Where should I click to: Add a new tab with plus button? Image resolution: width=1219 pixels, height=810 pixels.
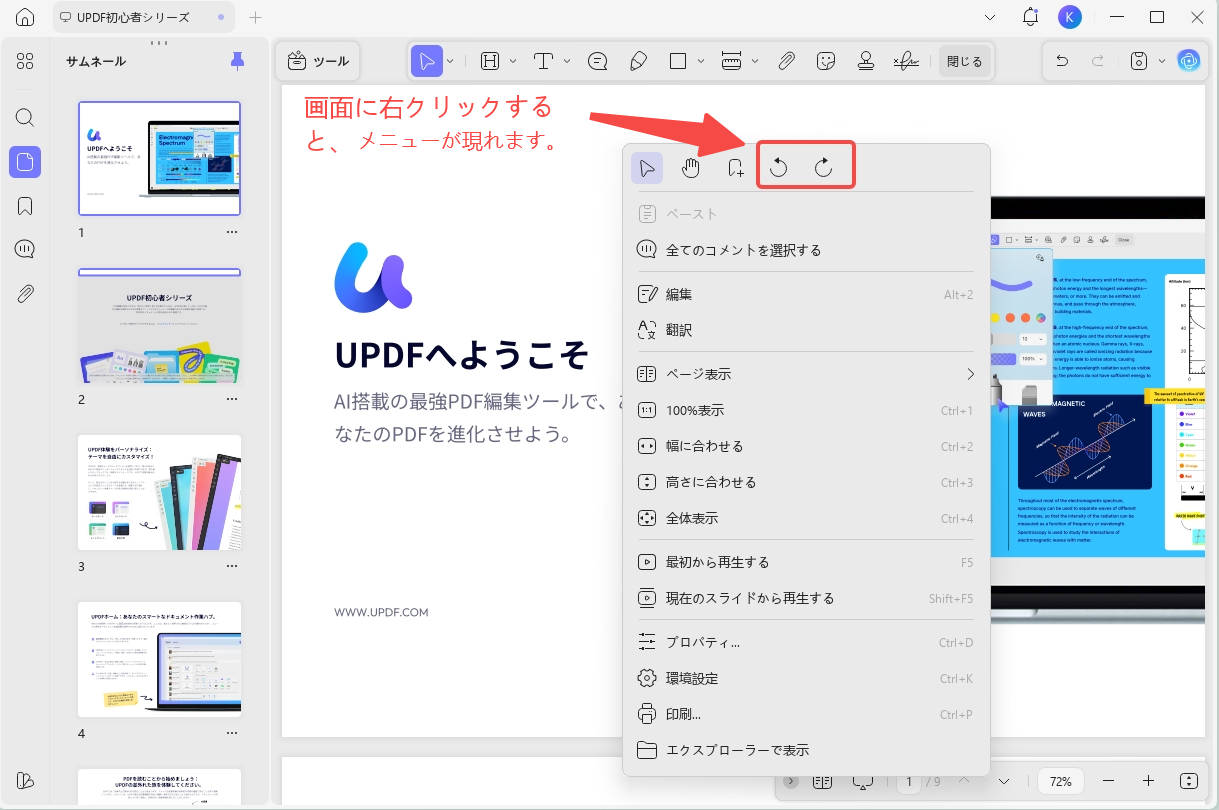point(255,17)
